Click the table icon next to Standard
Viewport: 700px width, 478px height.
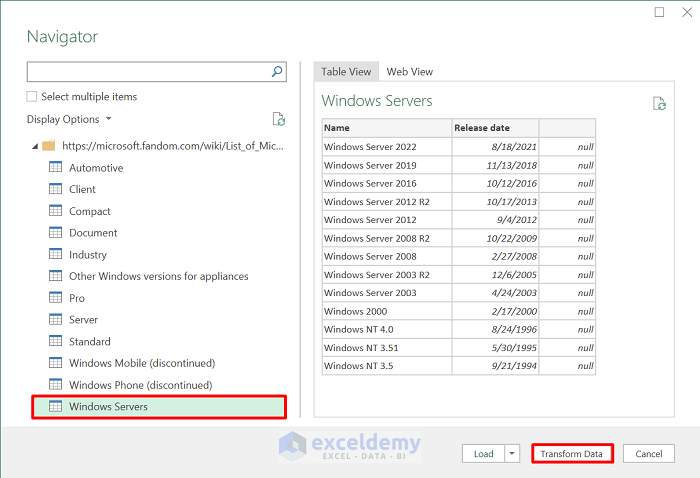coord(55,341)
